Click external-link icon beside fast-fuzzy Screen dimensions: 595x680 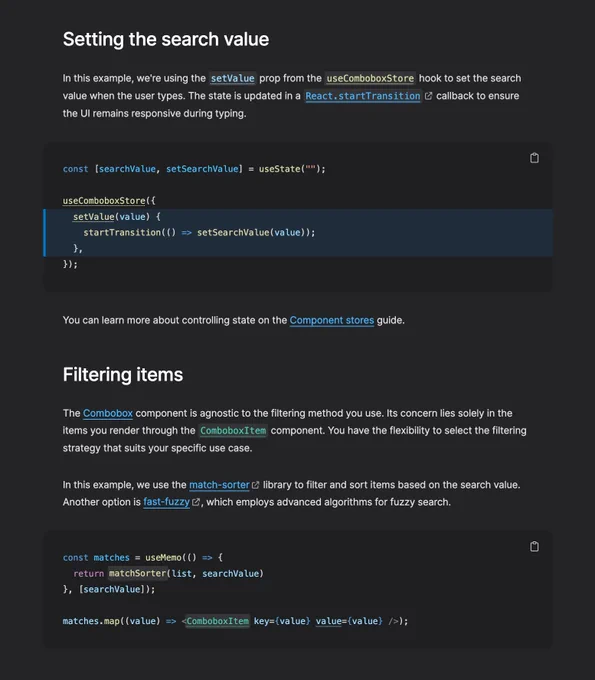click(x=196, y=502)
